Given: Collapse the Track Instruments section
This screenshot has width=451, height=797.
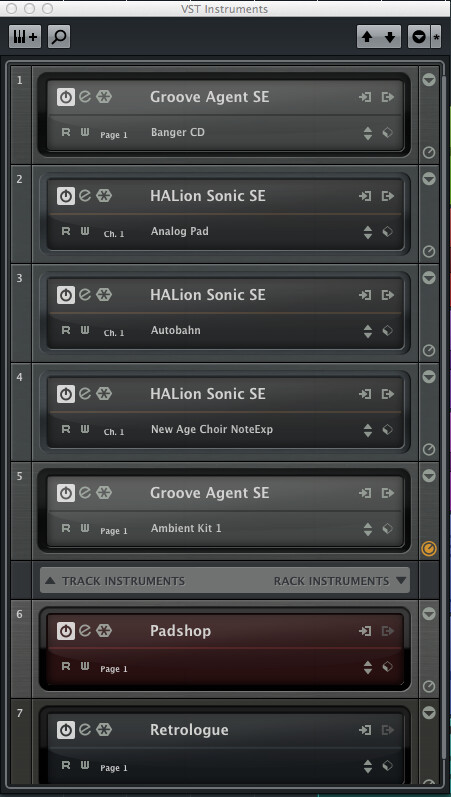Looking at the screenshot, I should pos(115,580).
